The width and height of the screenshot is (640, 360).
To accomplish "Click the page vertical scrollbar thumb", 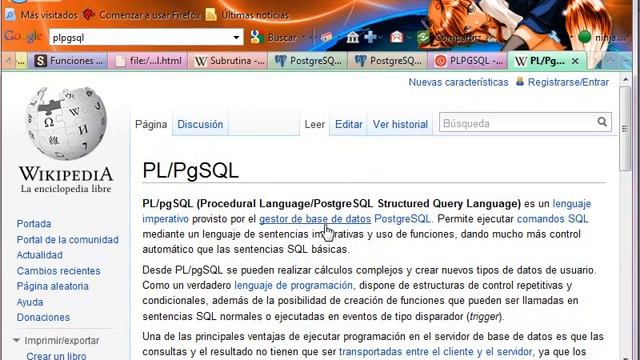I will tap(625, 129).
